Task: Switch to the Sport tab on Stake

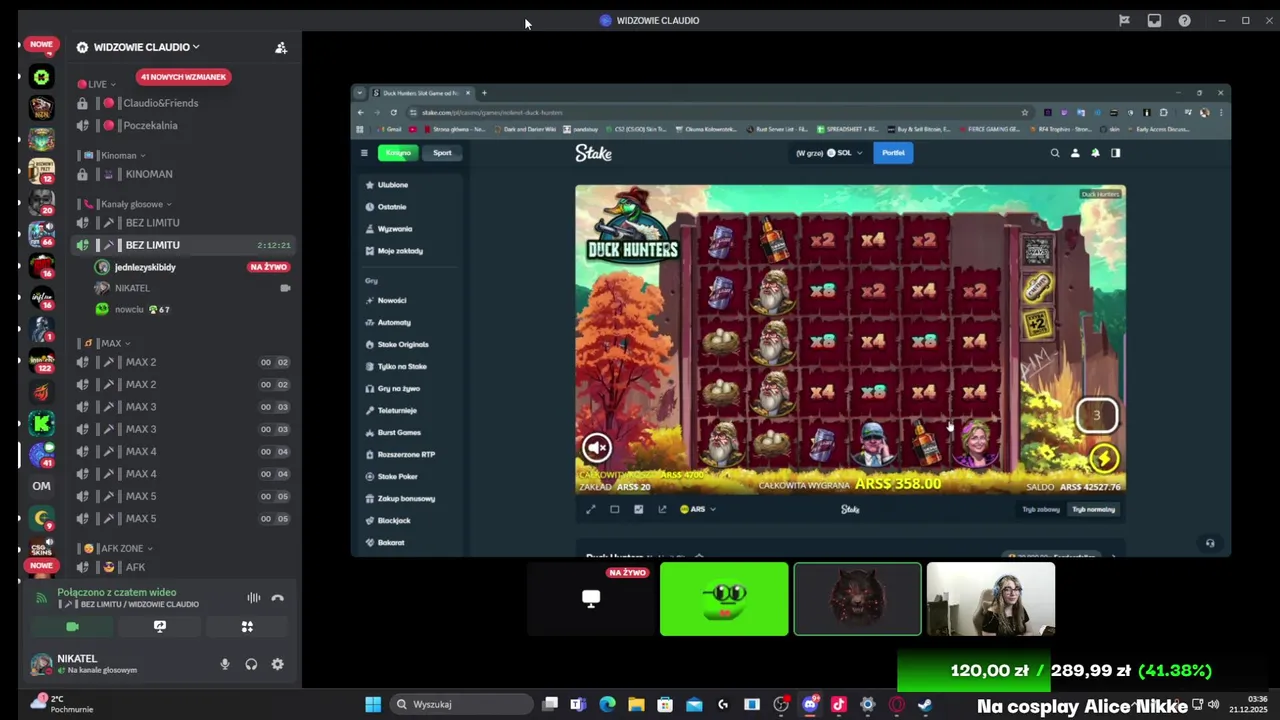Action: [x=442, y=153]
